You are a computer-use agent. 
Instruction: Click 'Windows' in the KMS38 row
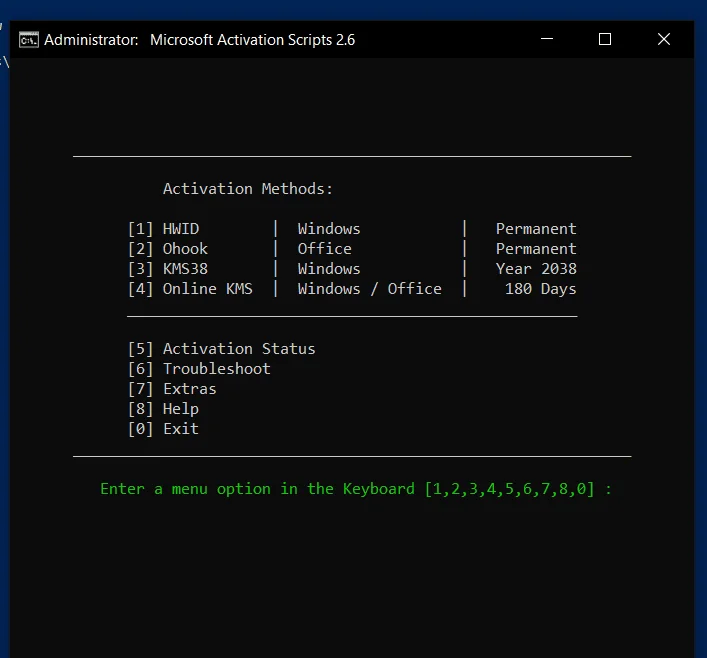point(329,269)
